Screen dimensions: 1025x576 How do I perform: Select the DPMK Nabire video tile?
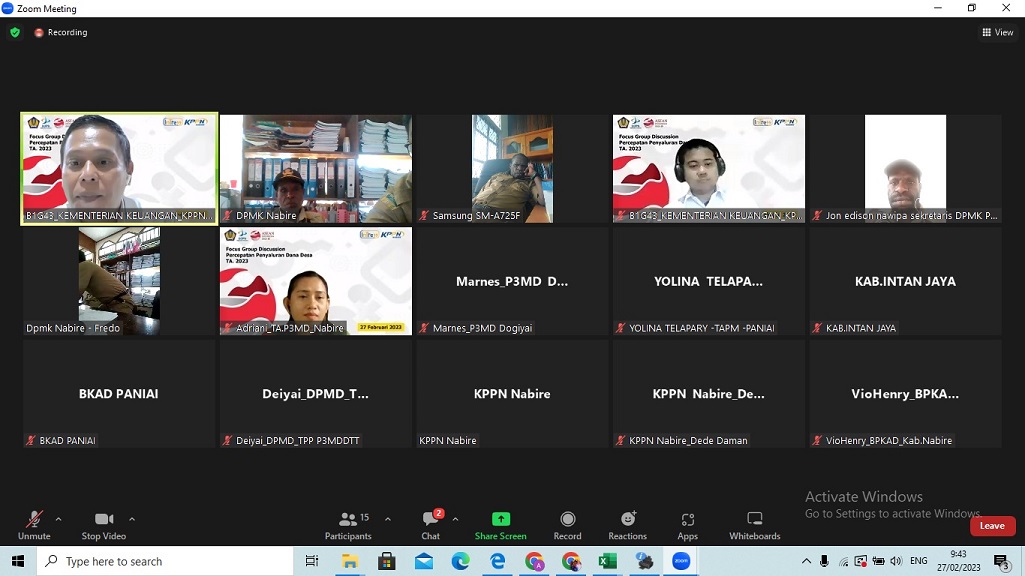[316, 169]
